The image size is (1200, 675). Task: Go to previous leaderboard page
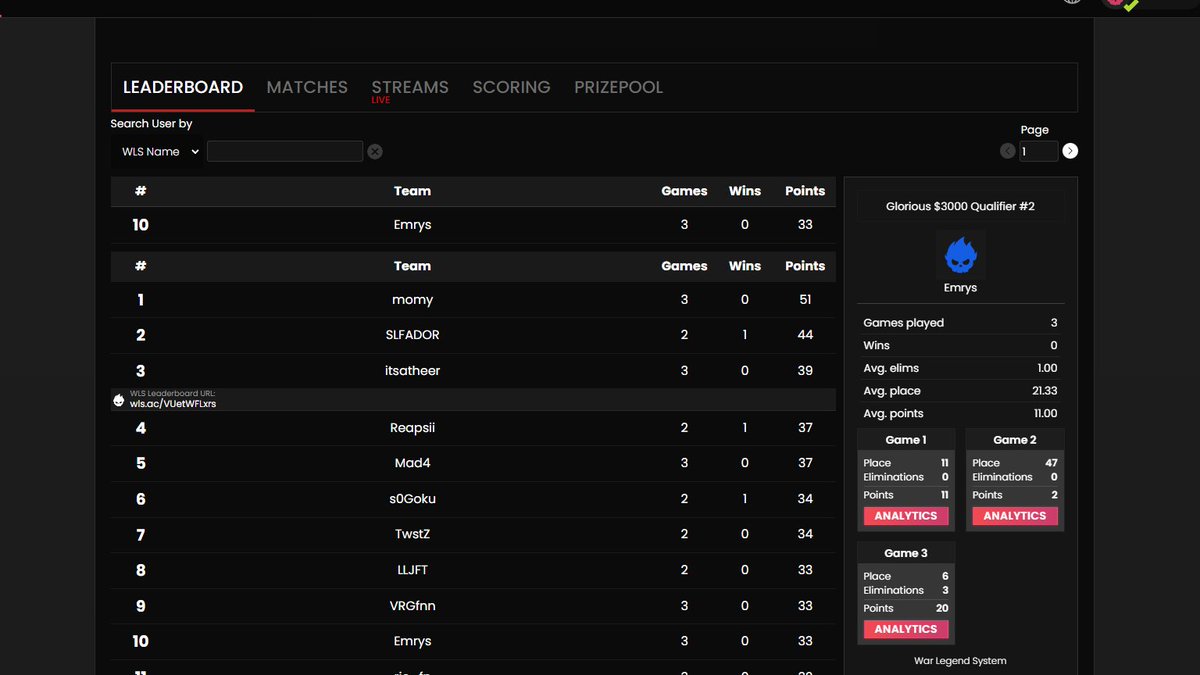click(x=1008, y=151)
